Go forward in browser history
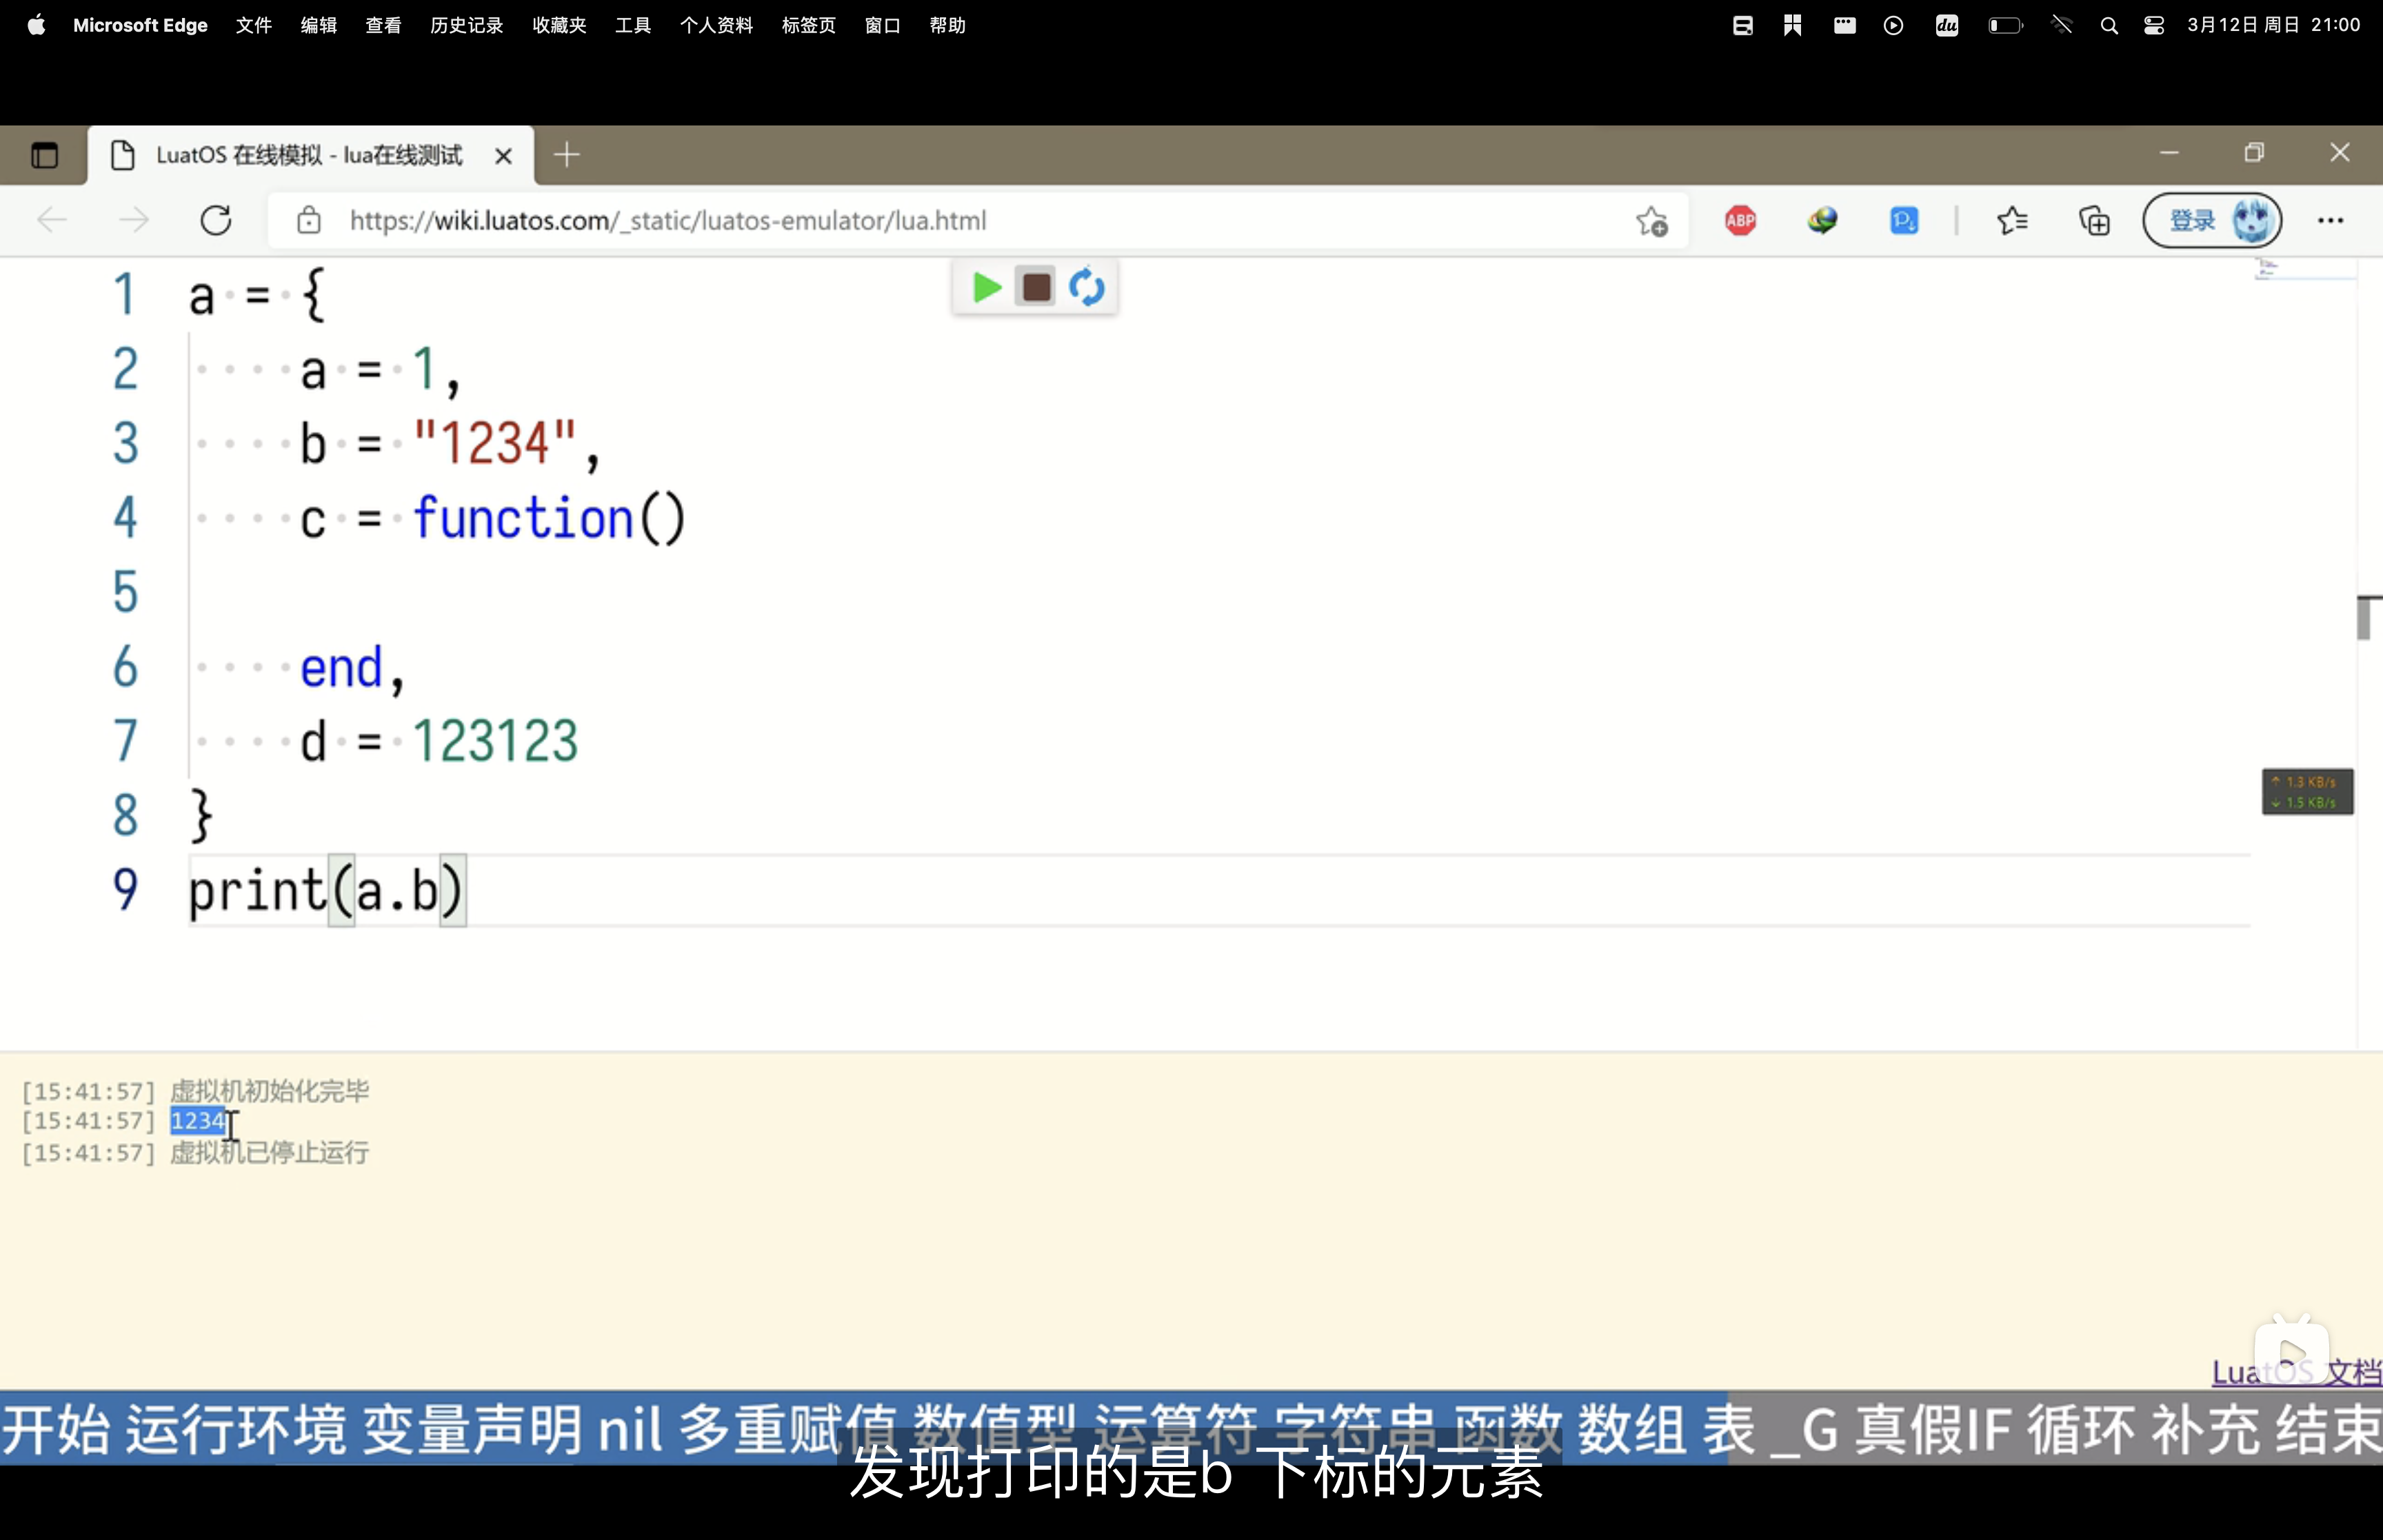Viewport: 2383px width, 1540px height. (x=133, y=220)
